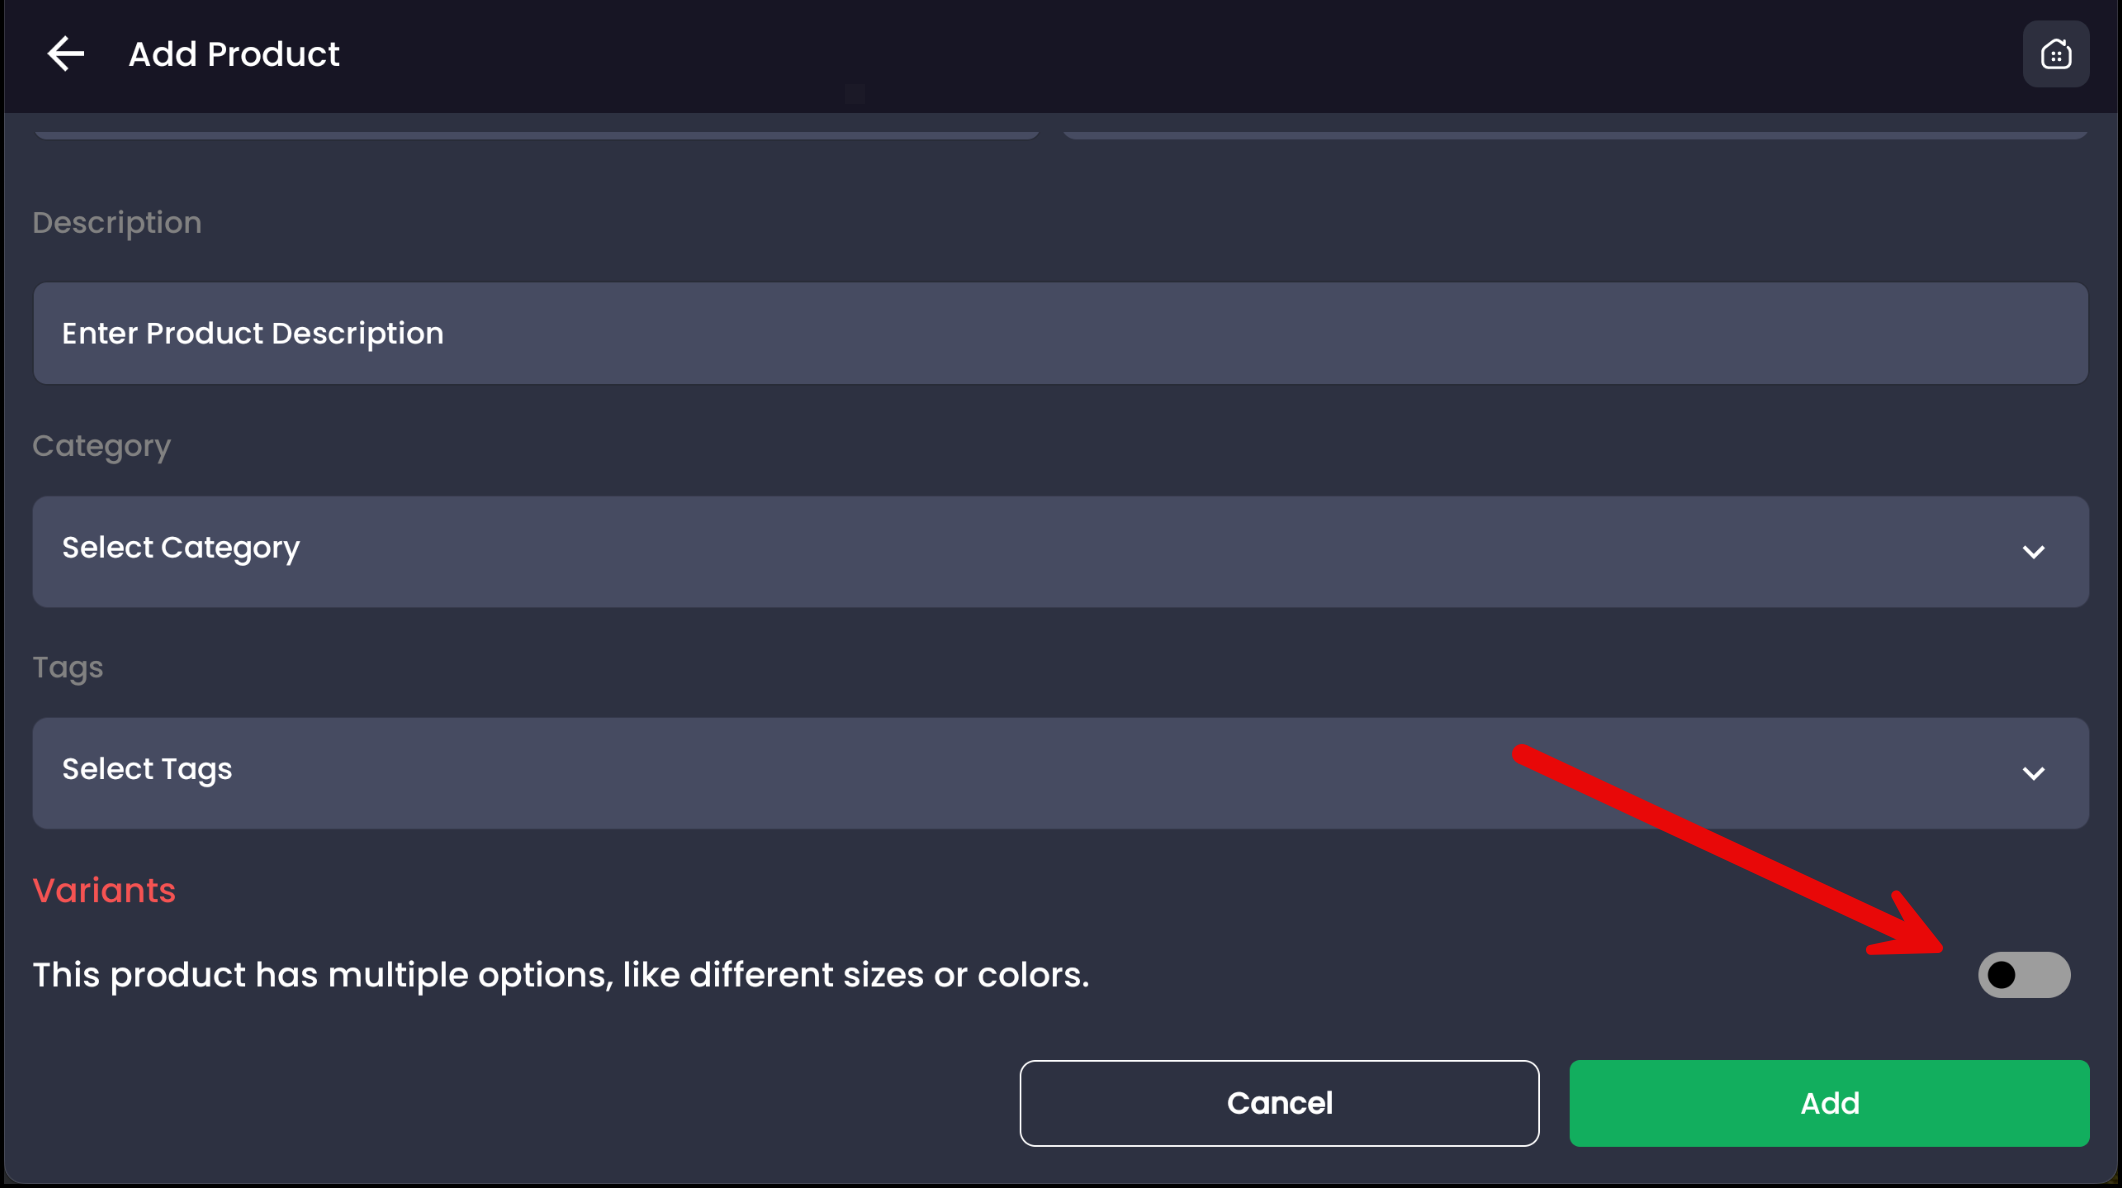Screen dimensions: 2122x1188
Task: Click the Select Tags placeholder text
Action: coord(147,768)
